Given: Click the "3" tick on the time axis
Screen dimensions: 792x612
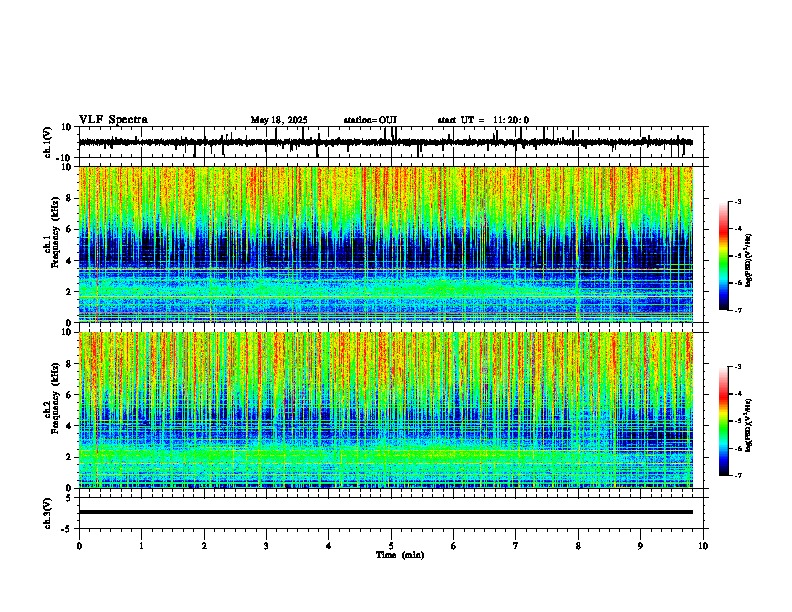Looking at the screenshot, I should pyautogui.click(x=266, y=546).
